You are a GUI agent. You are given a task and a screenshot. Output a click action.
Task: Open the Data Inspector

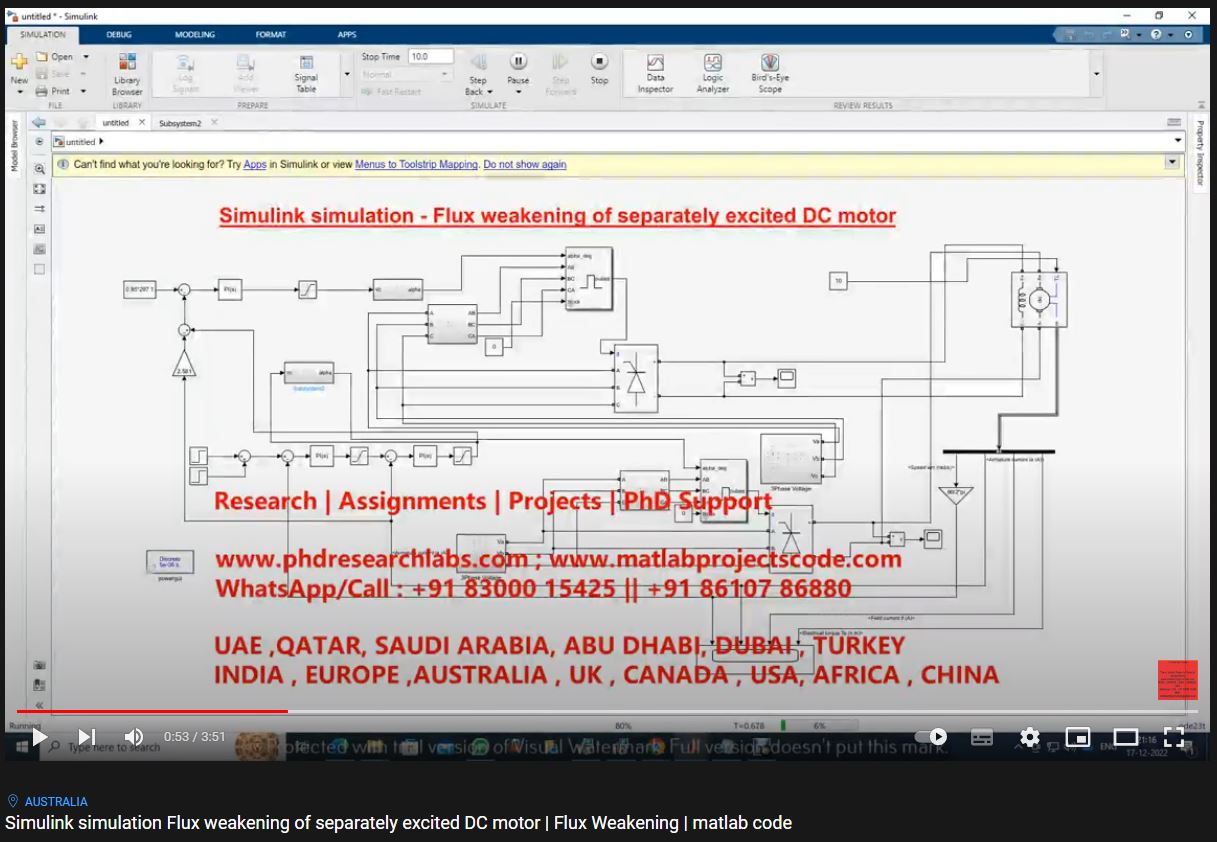(x=655, y=74)
